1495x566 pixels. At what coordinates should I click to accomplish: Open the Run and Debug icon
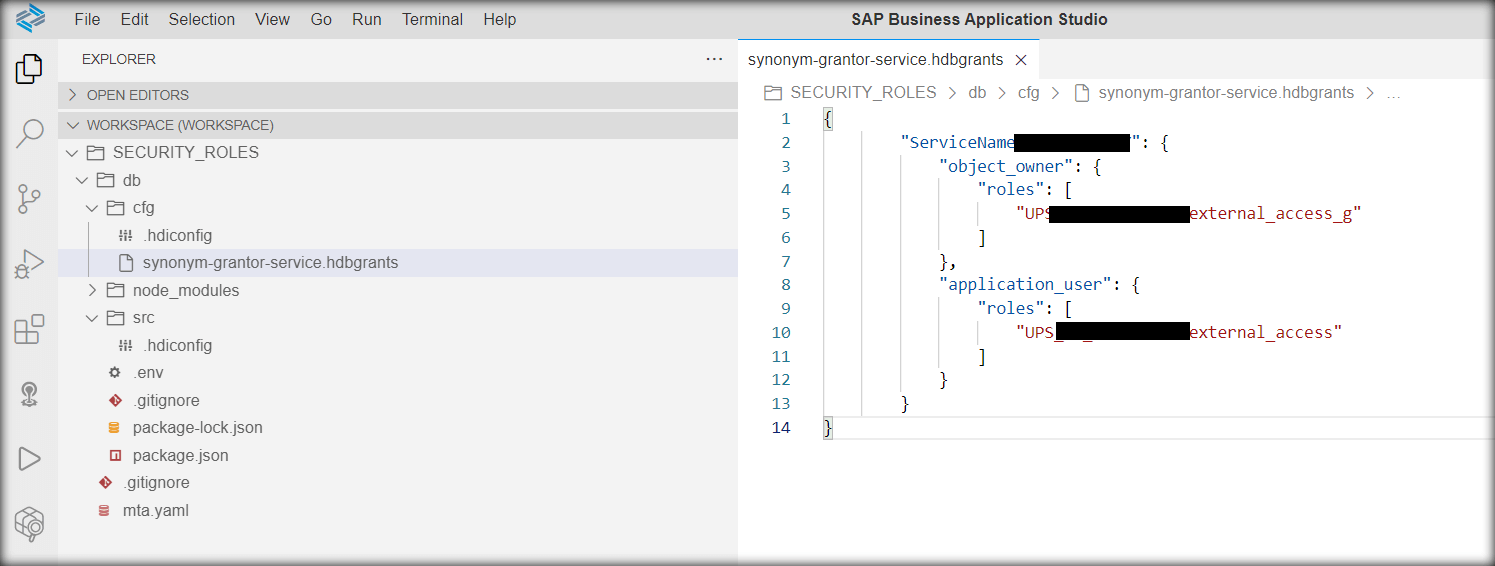pos(29,264)
